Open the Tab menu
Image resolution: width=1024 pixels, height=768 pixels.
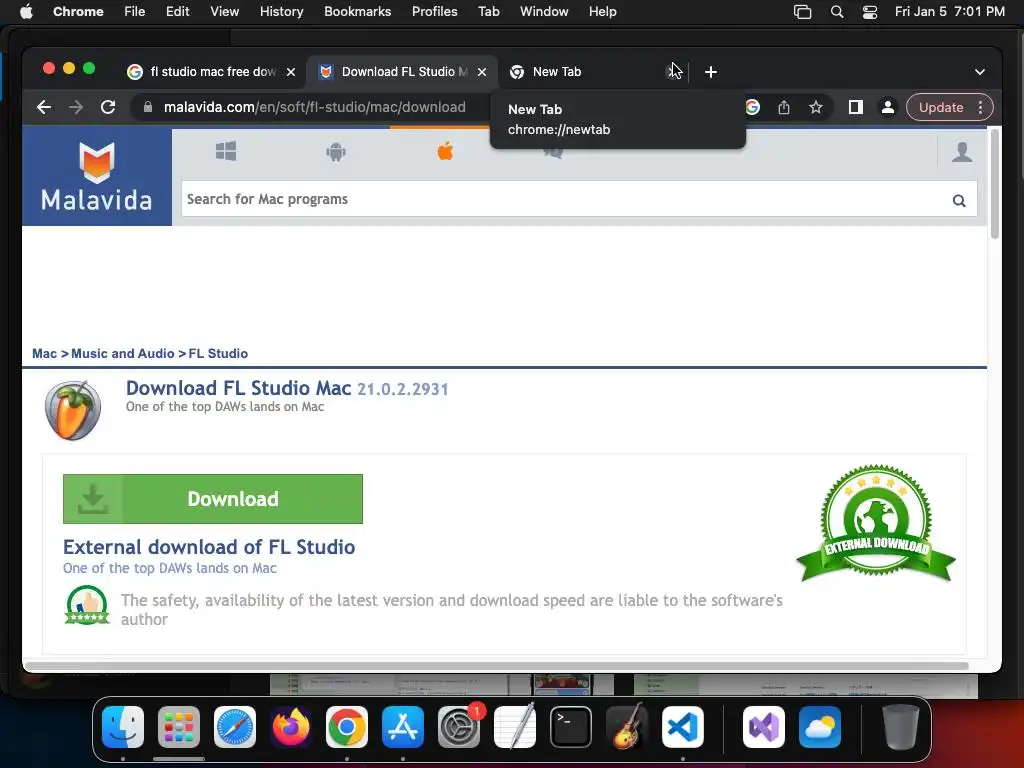[x=488, y=12]
